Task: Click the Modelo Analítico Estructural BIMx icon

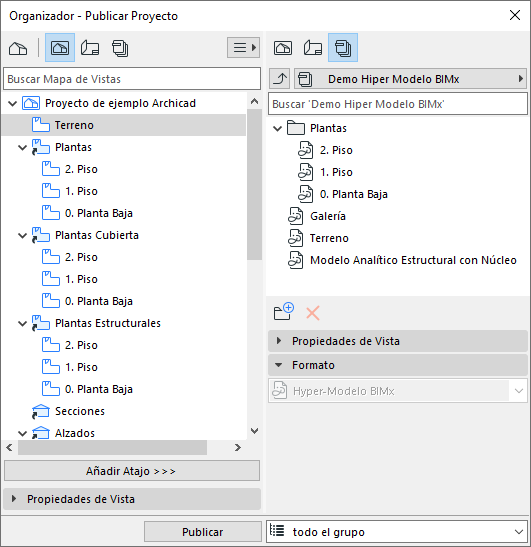Action: tap(296, 260)
